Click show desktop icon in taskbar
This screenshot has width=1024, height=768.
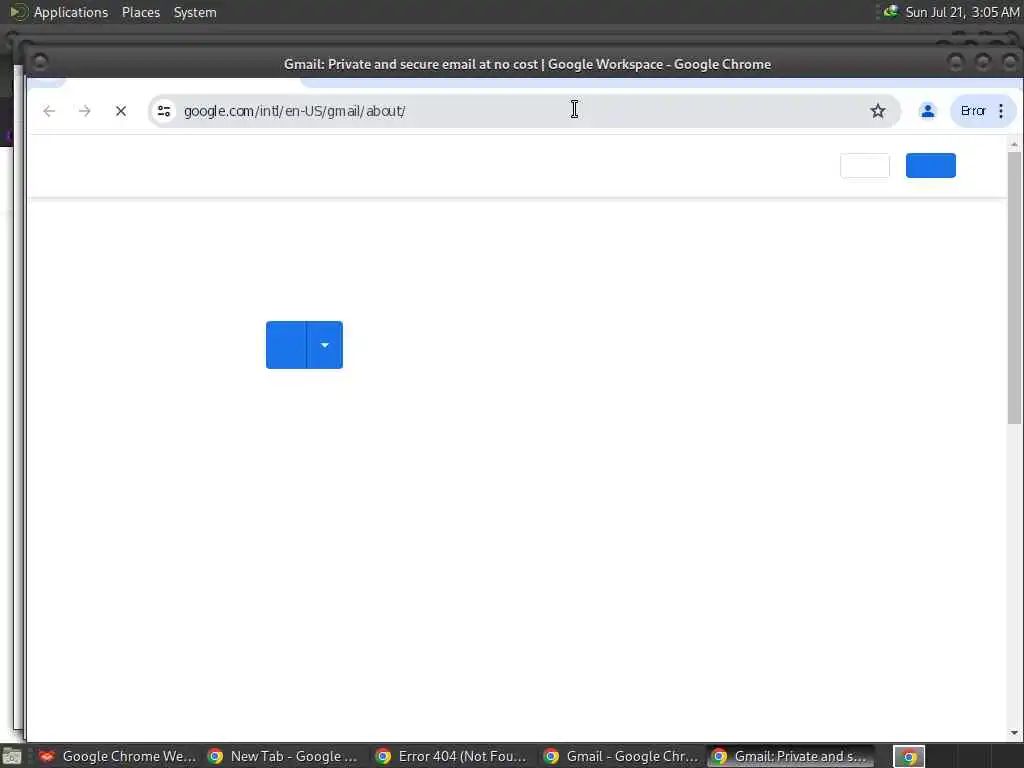point(12,757)
